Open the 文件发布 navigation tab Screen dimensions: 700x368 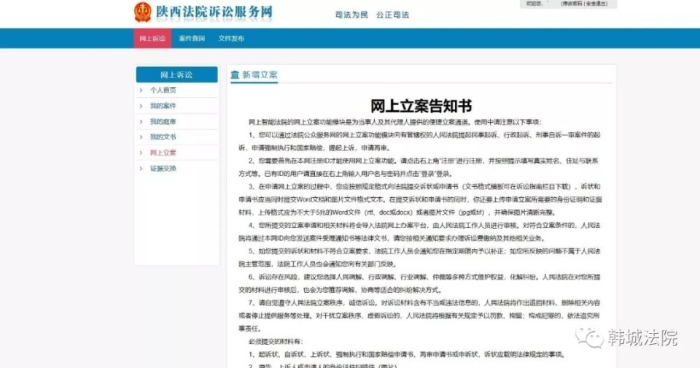231,38
